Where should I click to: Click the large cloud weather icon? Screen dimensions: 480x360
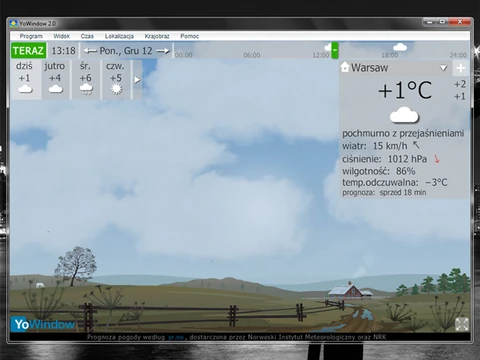click(404, 115)
